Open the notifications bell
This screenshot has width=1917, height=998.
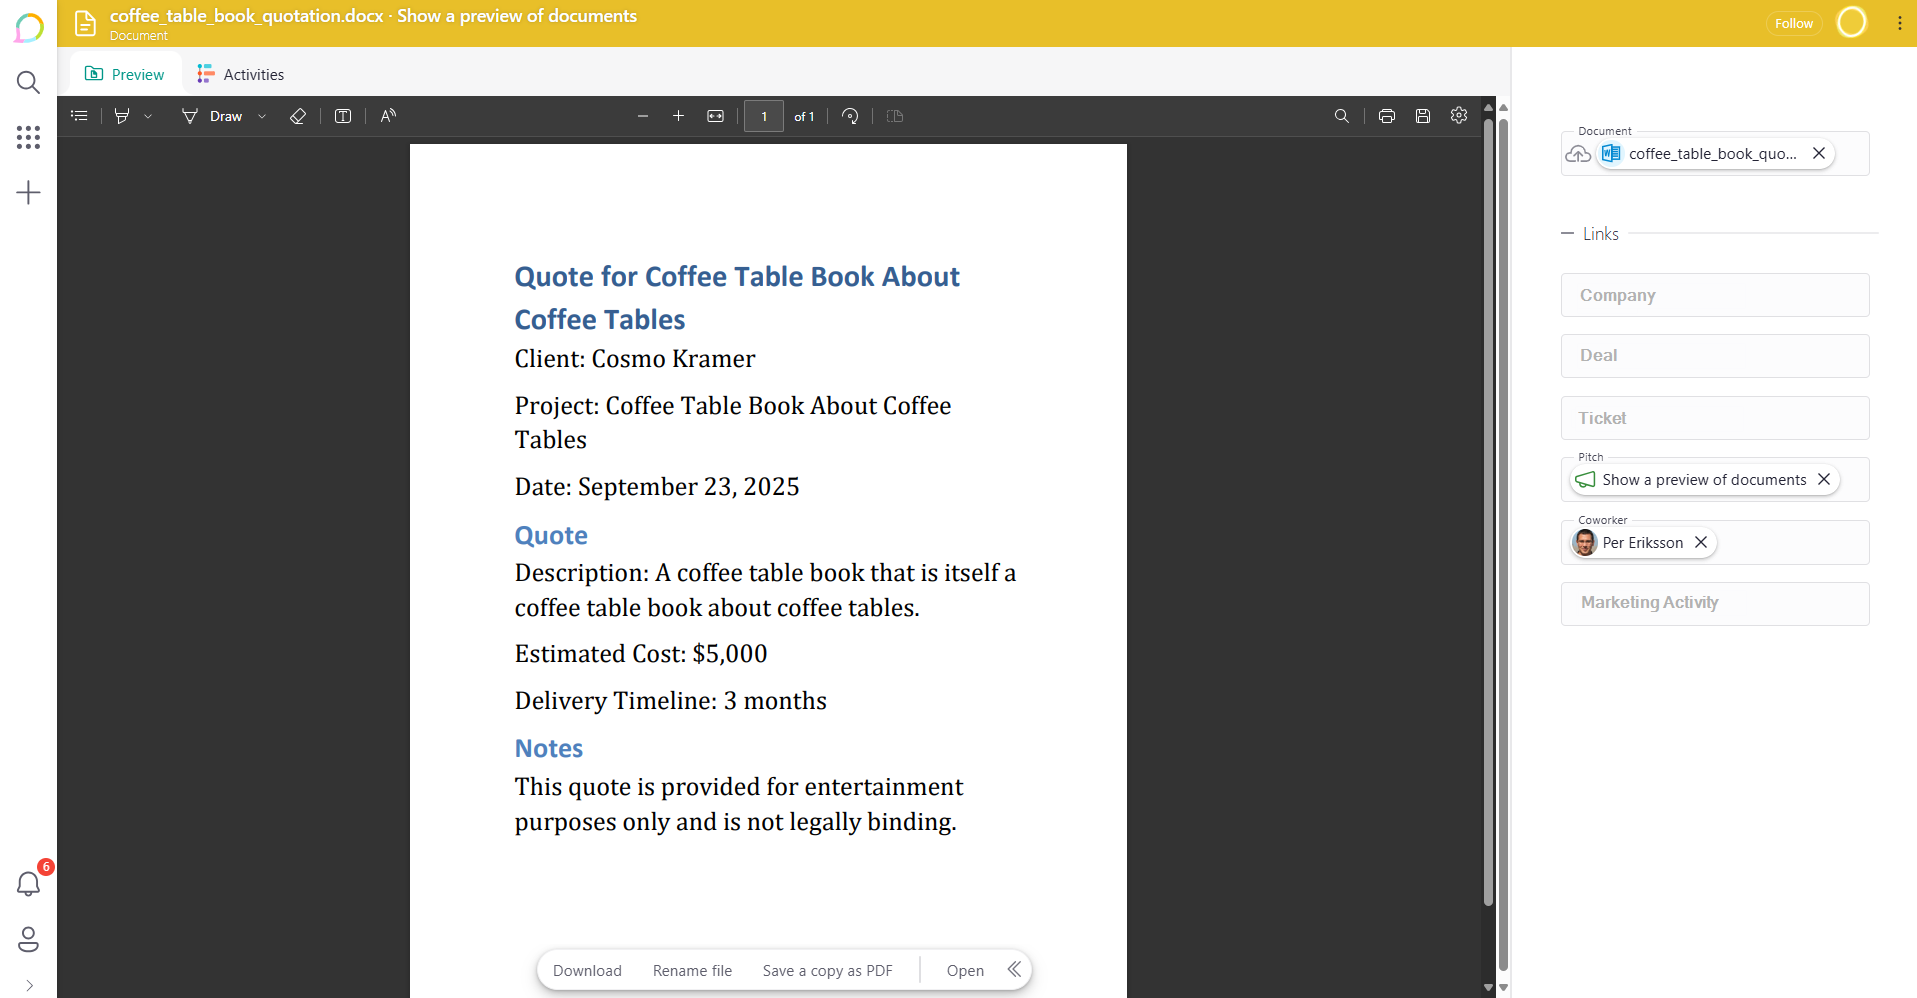tap(28, 883)
